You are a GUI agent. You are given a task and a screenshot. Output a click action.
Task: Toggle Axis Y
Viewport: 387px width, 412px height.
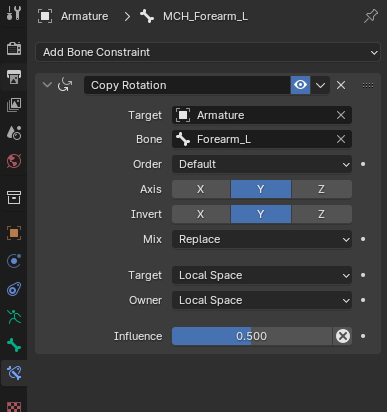(x=261, y=189)
